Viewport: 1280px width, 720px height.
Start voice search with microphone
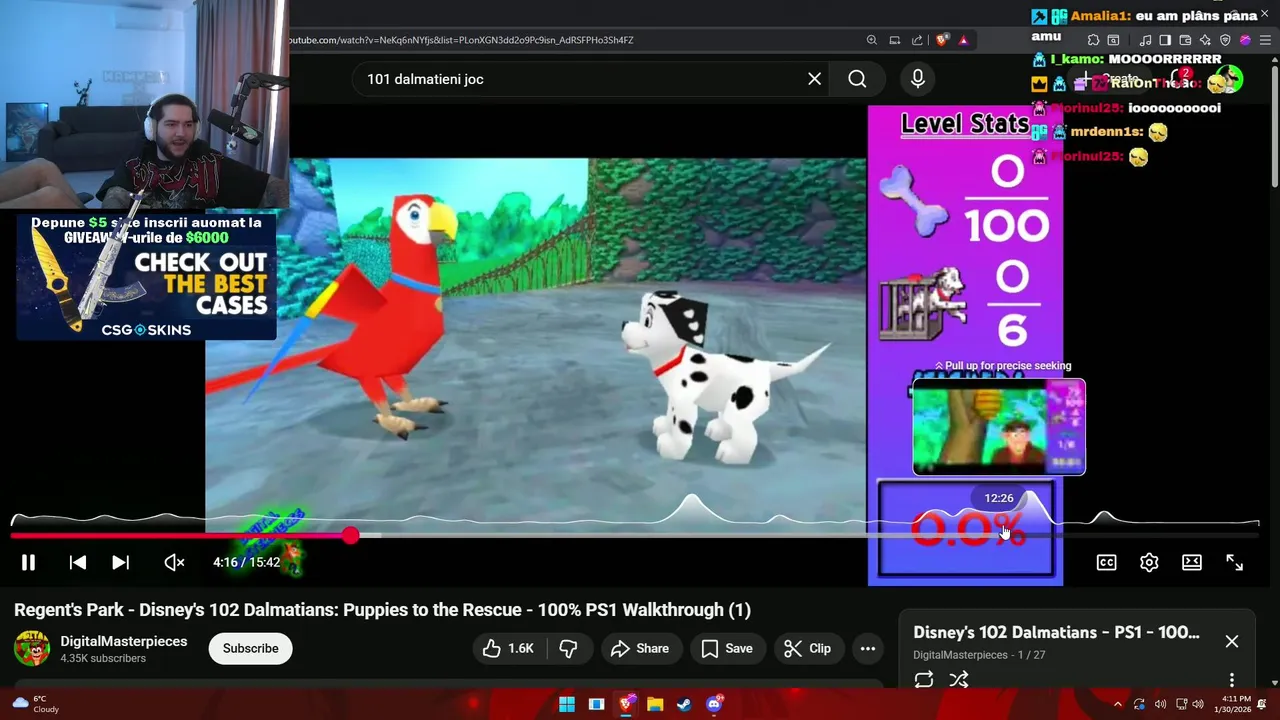[x=918, y=79]
